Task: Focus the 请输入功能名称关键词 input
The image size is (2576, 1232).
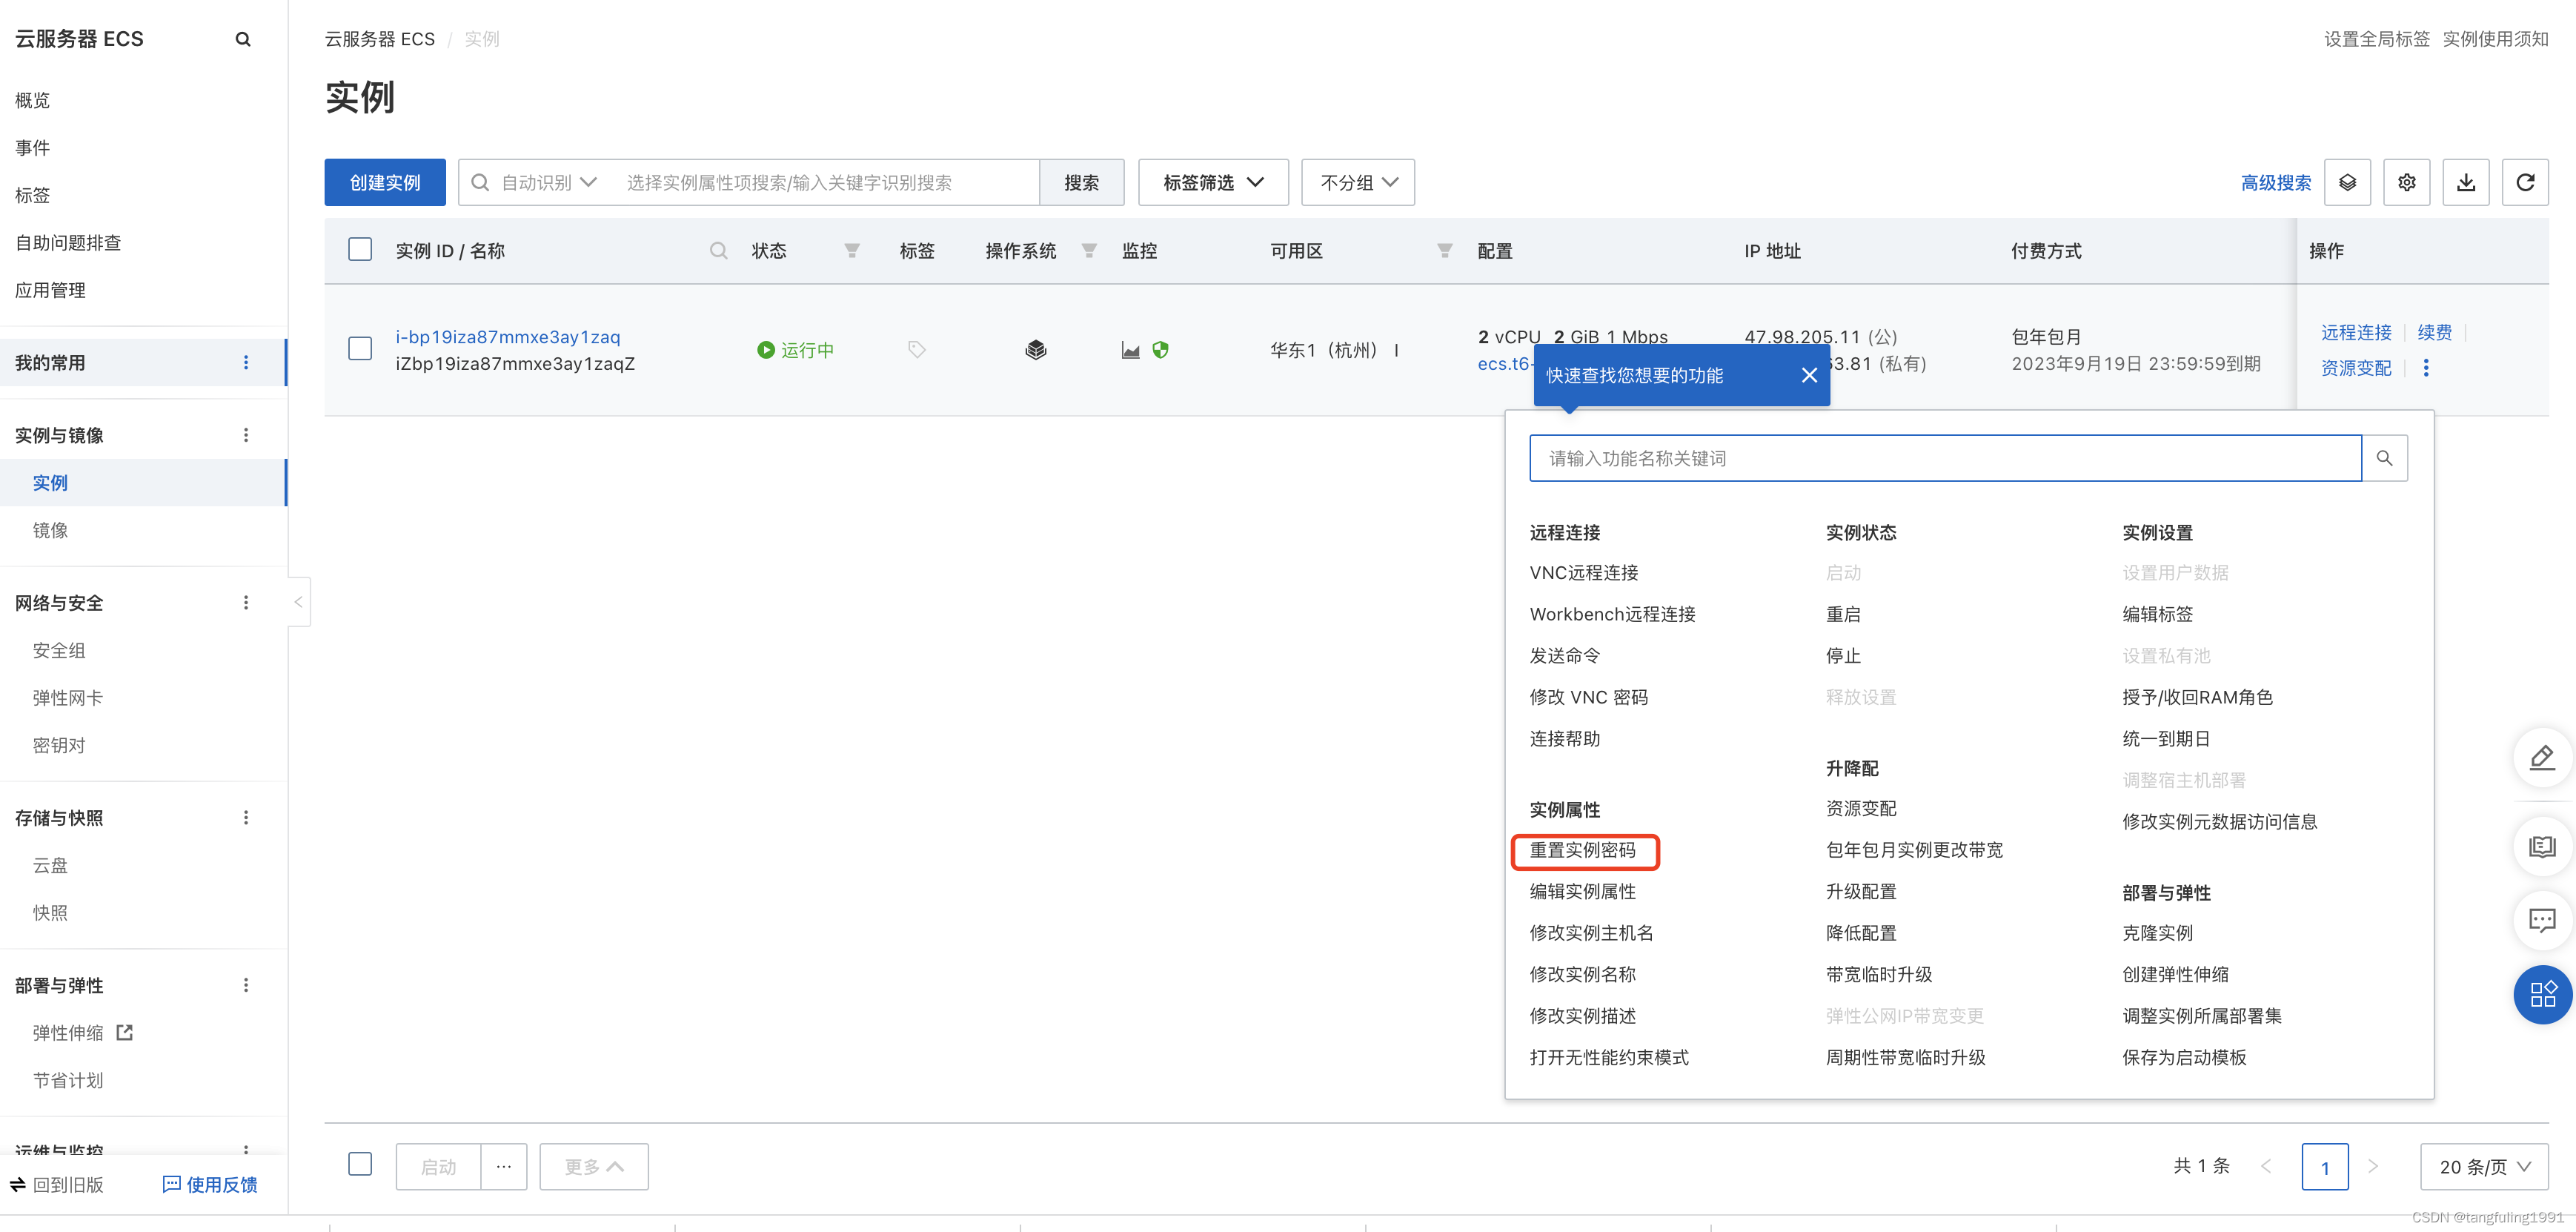Action: [1945, 458]
